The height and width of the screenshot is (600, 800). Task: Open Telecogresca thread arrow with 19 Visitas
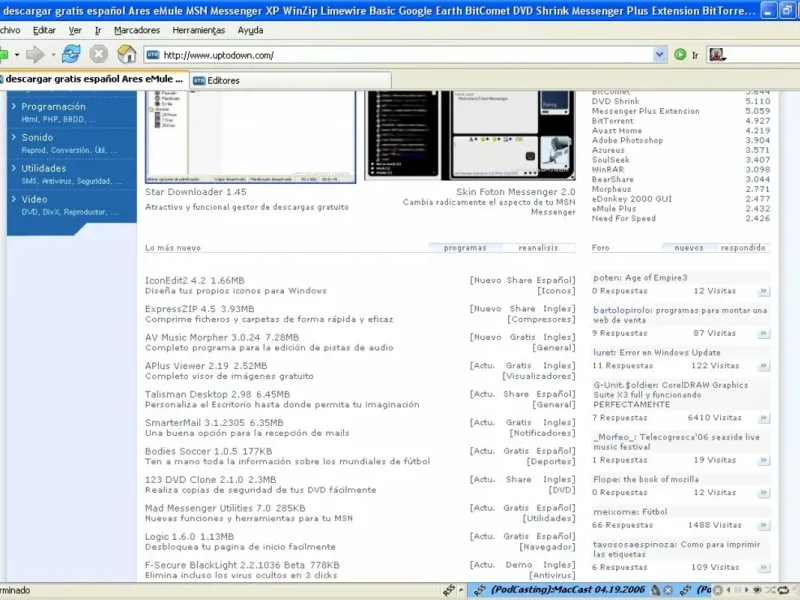coord(763,460)
